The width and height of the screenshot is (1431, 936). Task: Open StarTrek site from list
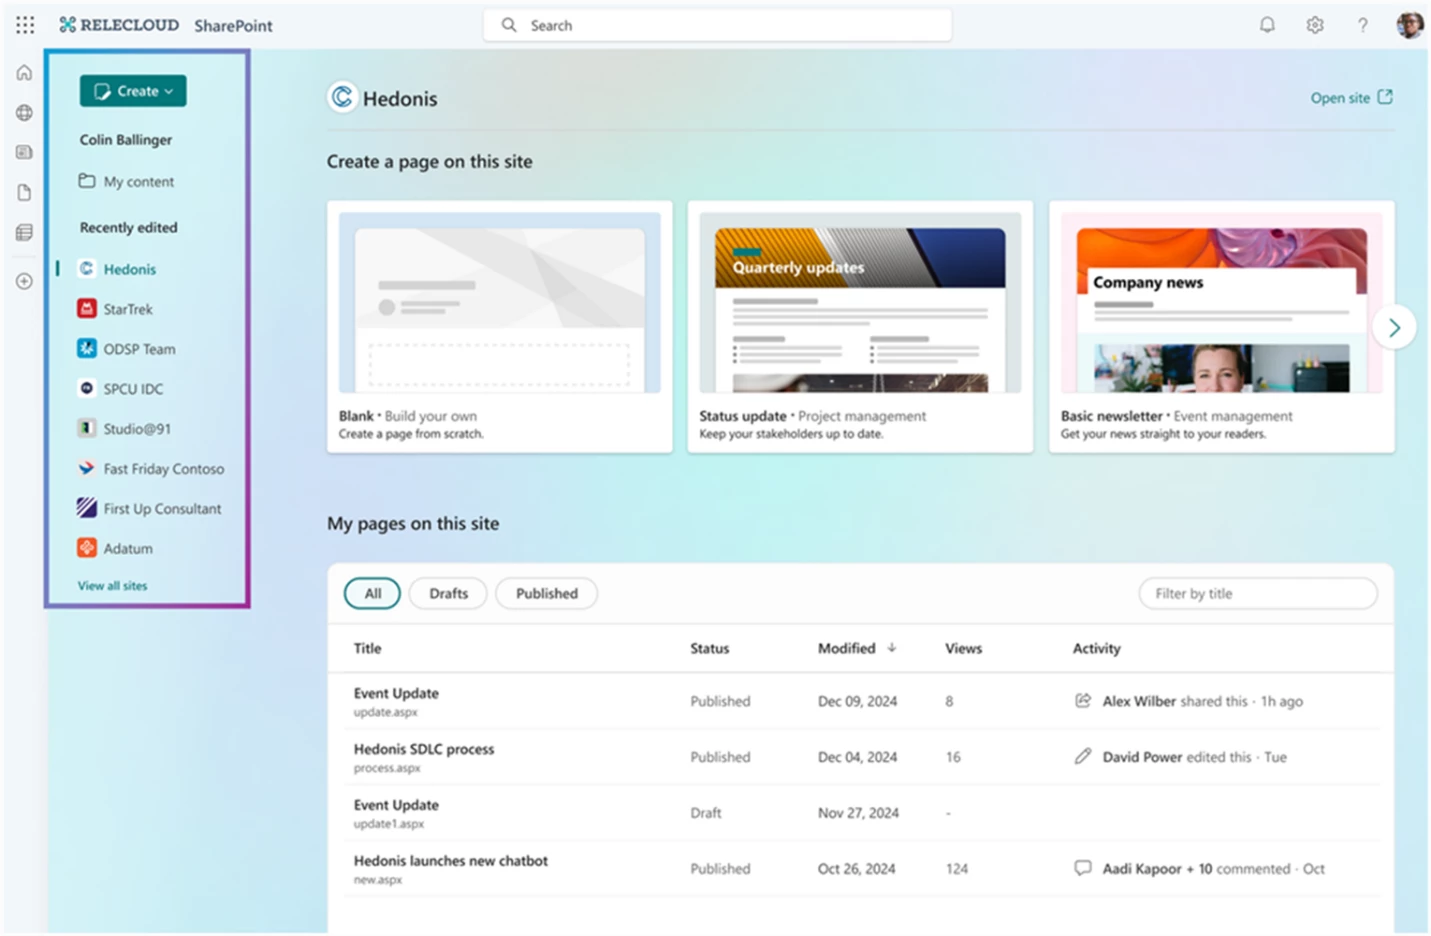128,309
